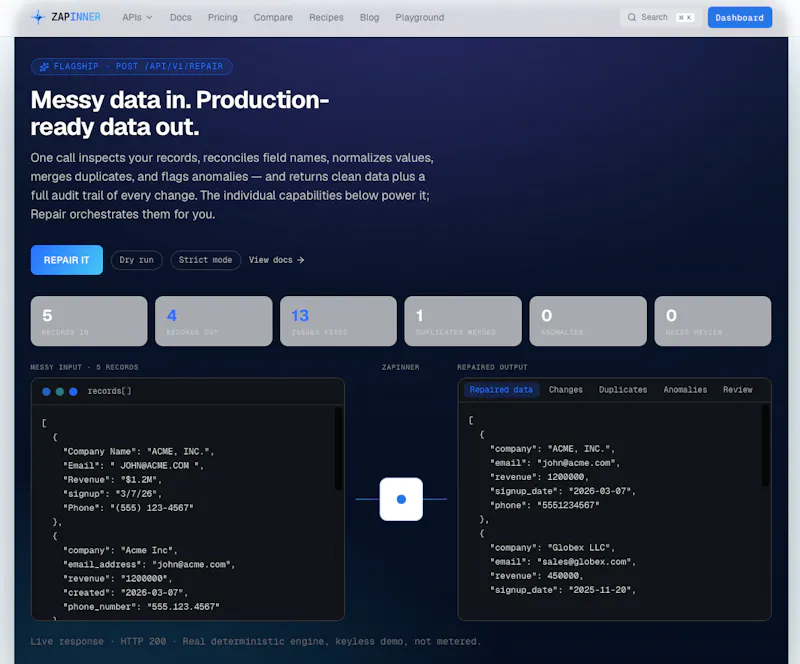Click the "Company Name": "ACME, INC." line

[x=138, y=451]
